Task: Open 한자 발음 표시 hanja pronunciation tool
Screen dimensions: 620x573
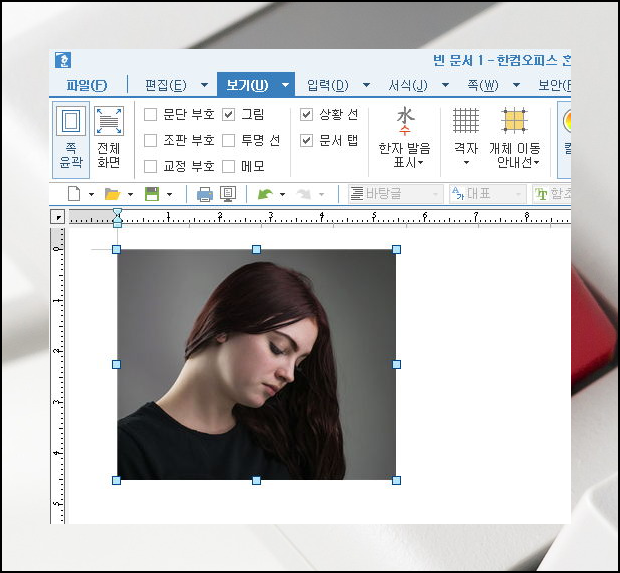Action: 404,138
